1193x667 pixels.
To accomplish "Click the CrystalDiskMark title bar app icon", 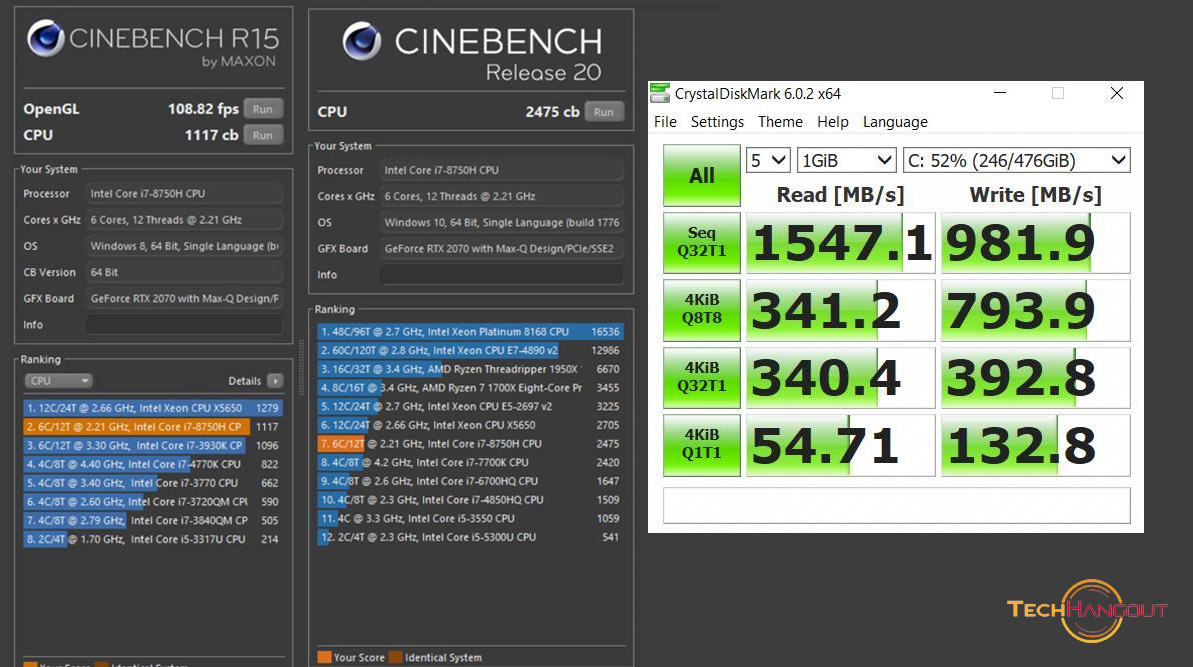I will tap(660, 94).
